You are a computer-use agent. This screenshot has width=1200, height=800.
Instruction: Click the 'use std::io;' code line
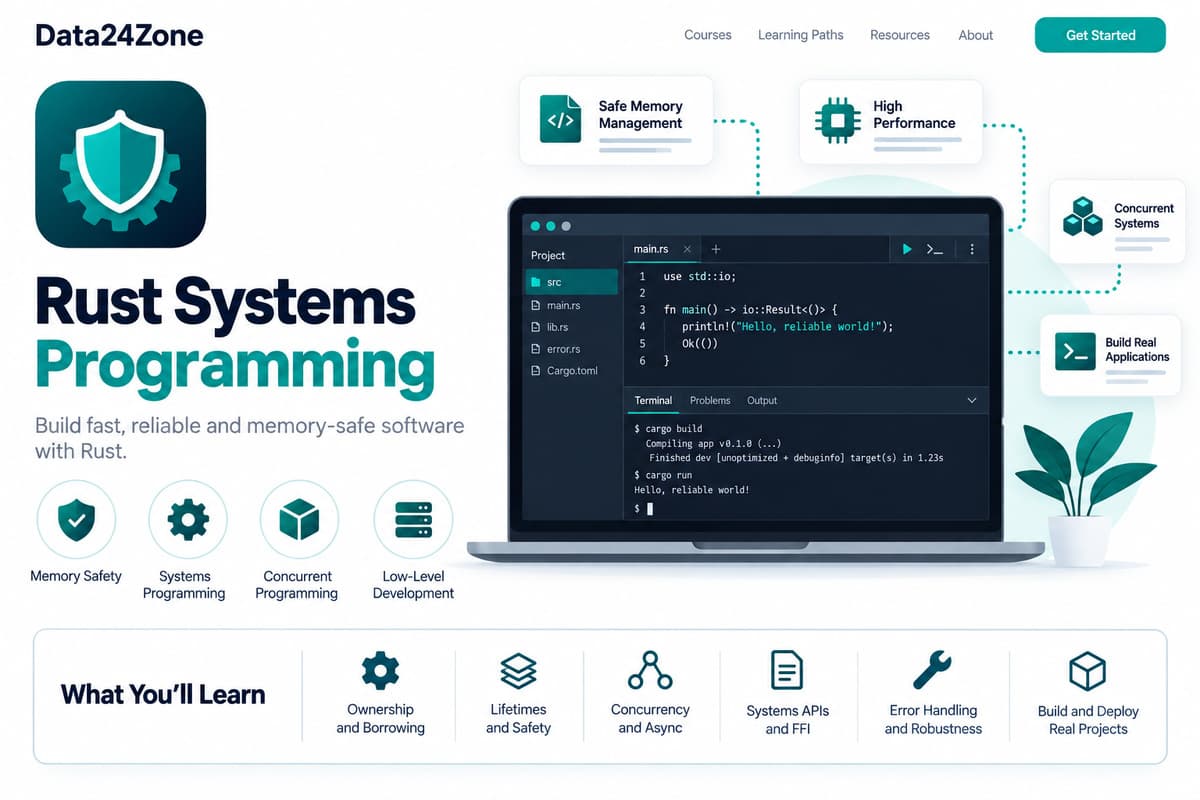click(699, 276)
